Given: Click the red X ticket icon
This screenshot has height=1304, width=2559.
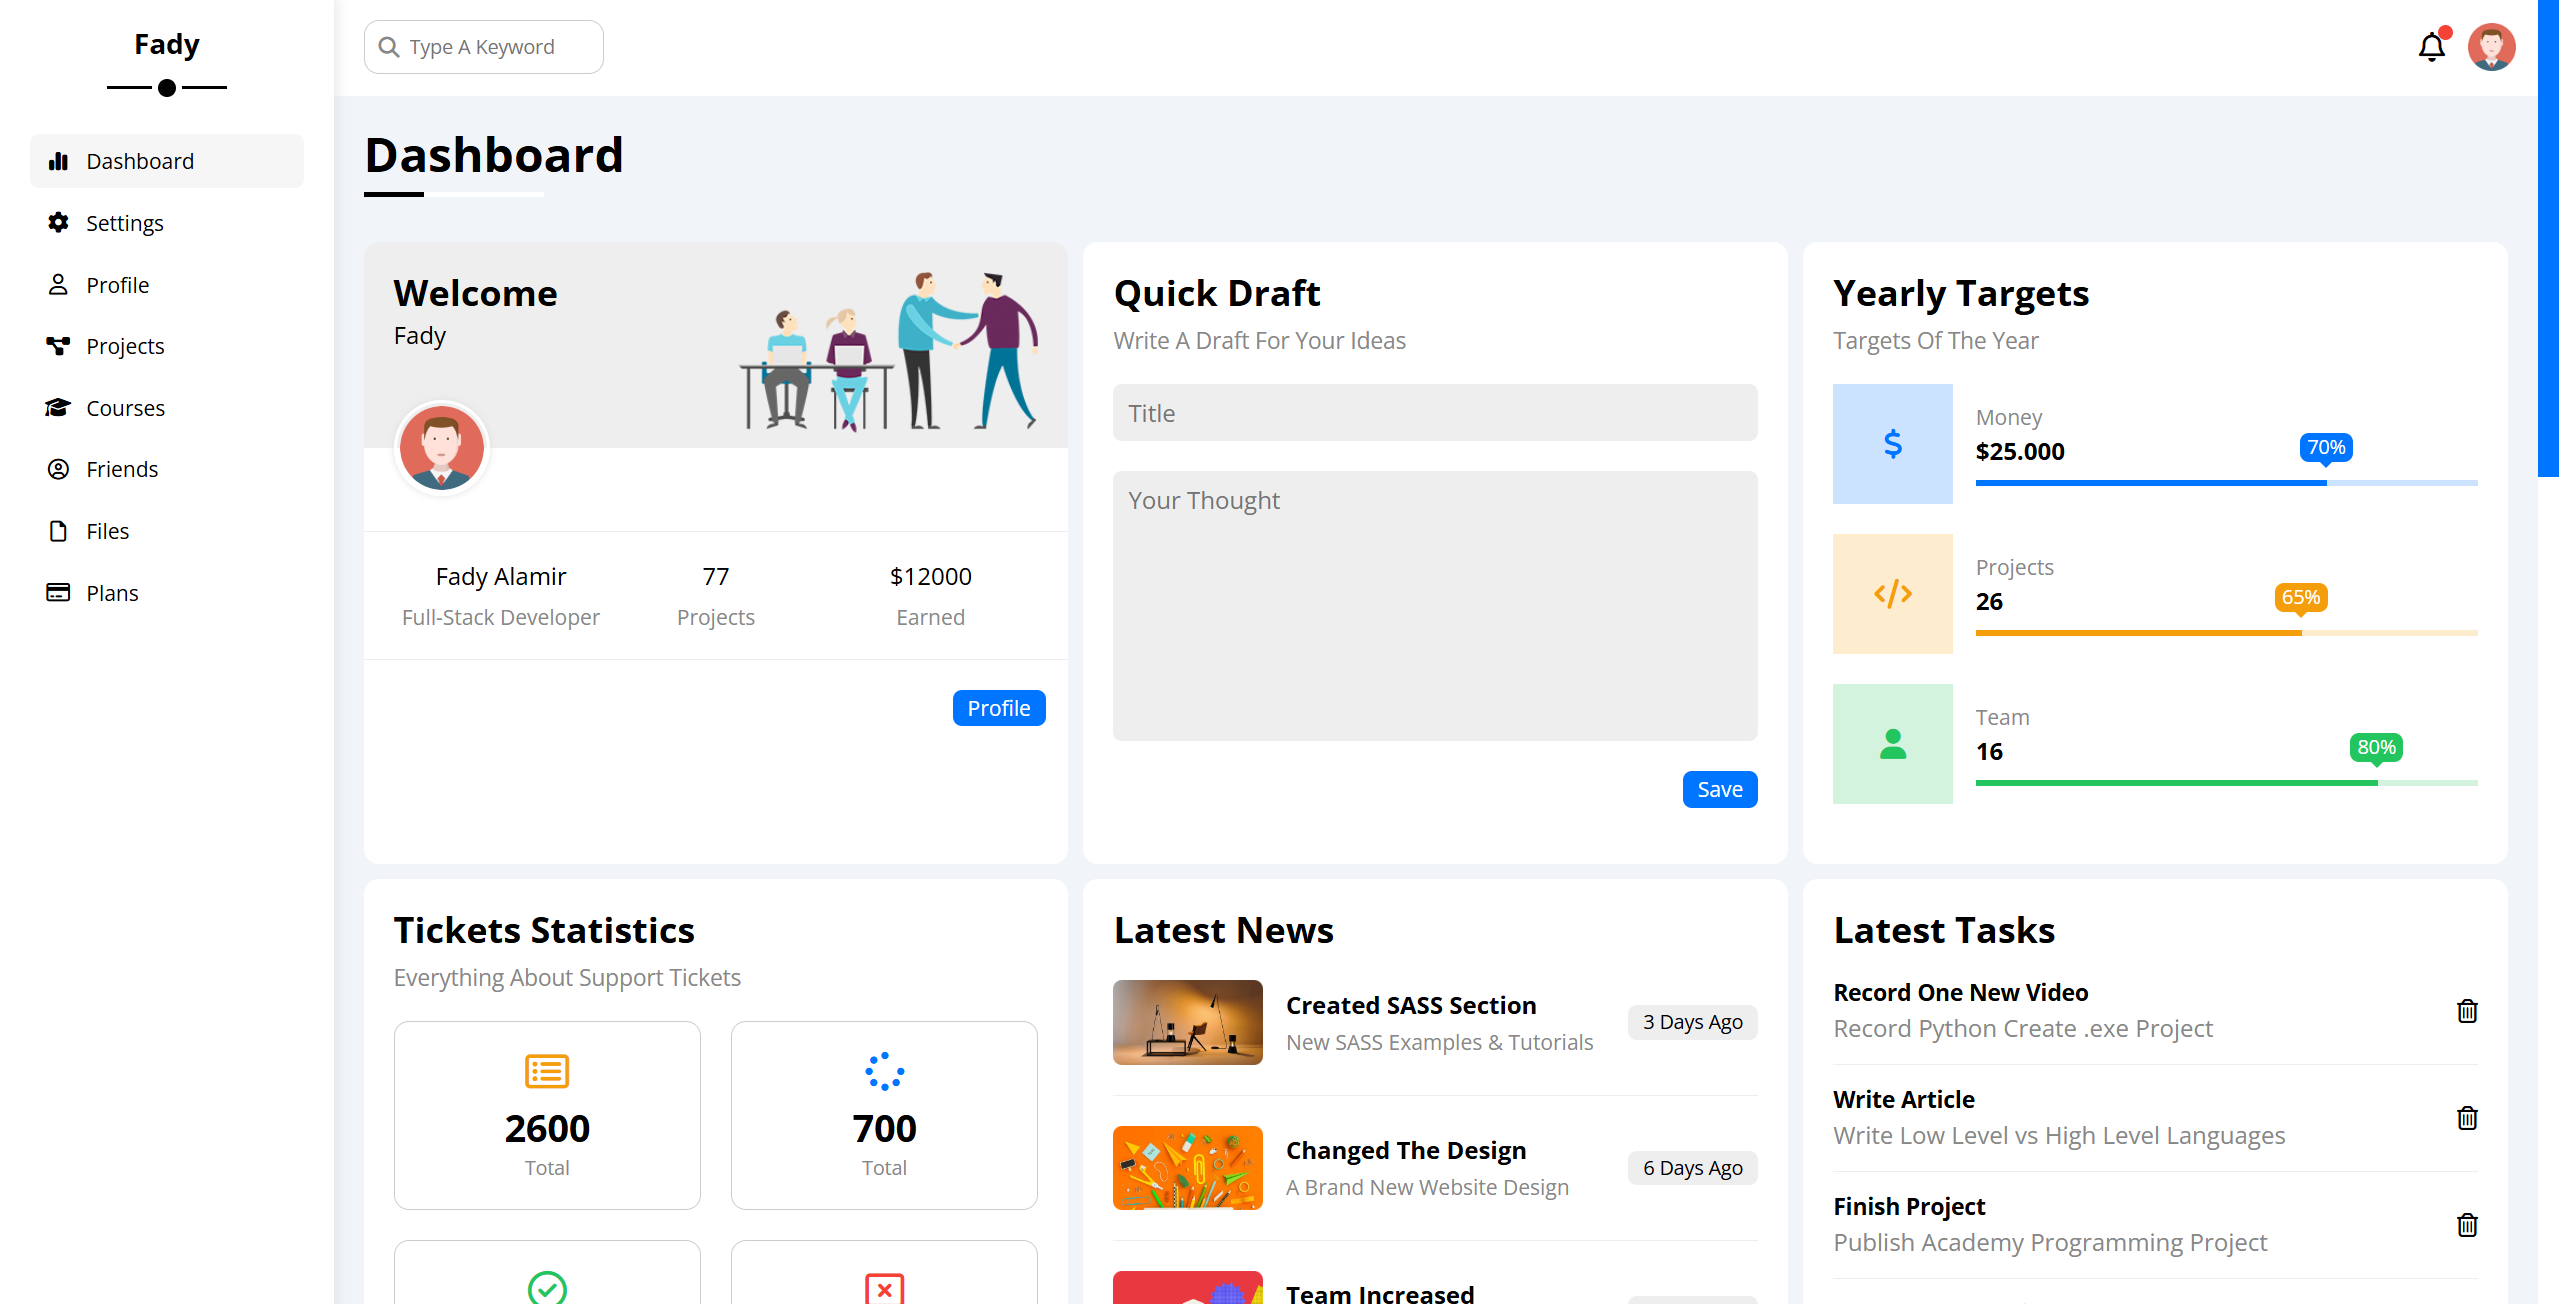Looking at the screenshot, I should click(x=884, y=1288).
